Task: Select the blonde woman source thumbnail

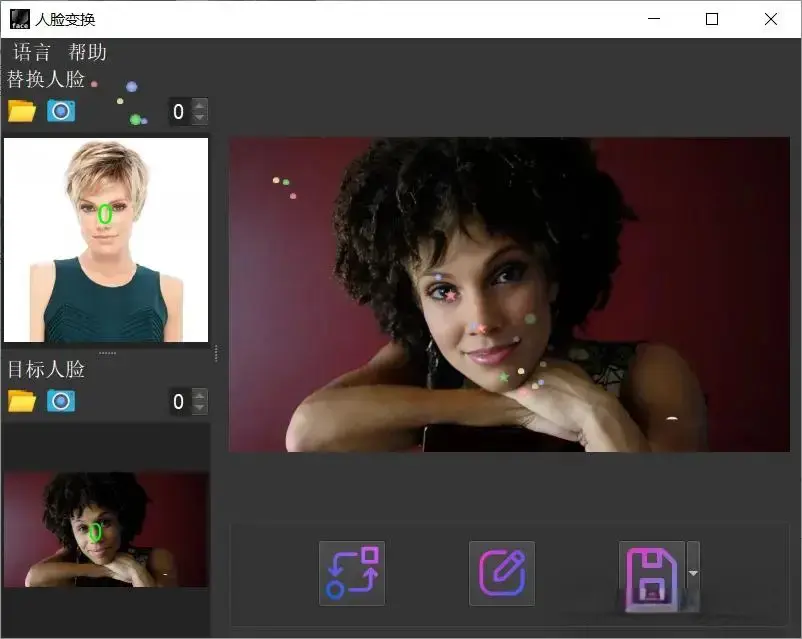Action: [106, 239]
